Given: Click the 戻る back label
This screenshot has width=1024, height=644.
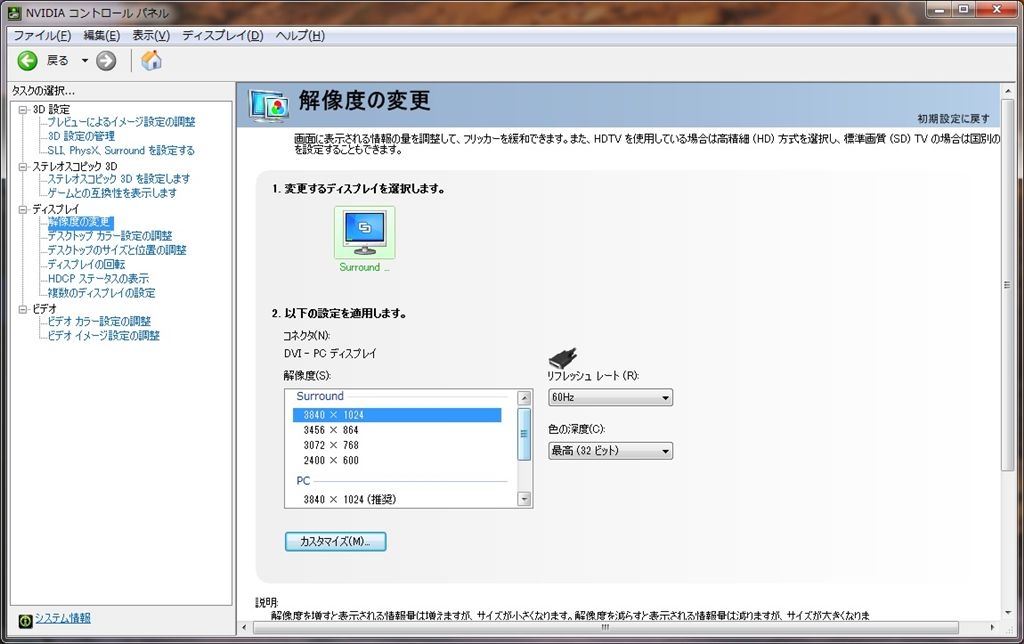Looking at the screenshot, I should (x=57, y=61).
